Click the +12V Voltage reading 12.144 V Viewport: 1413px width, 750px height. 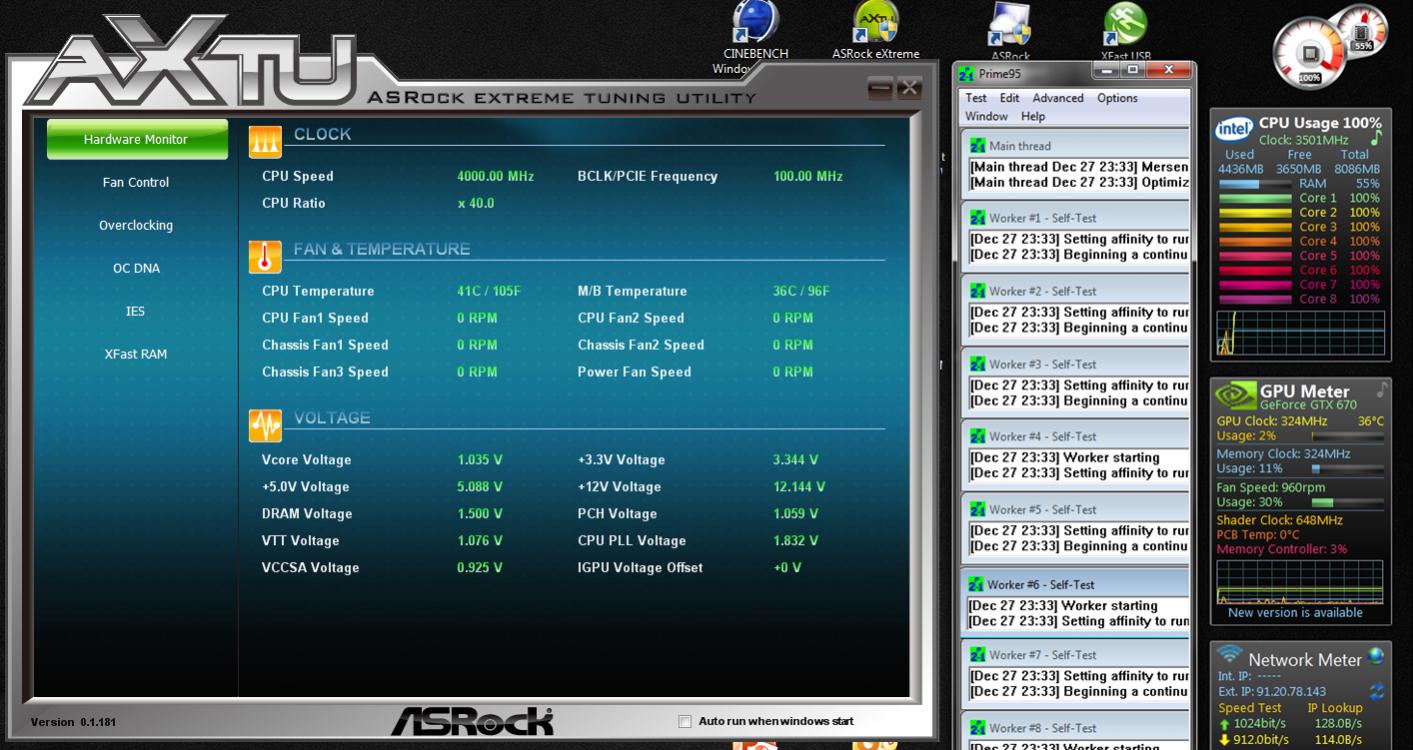click(799, 487)
